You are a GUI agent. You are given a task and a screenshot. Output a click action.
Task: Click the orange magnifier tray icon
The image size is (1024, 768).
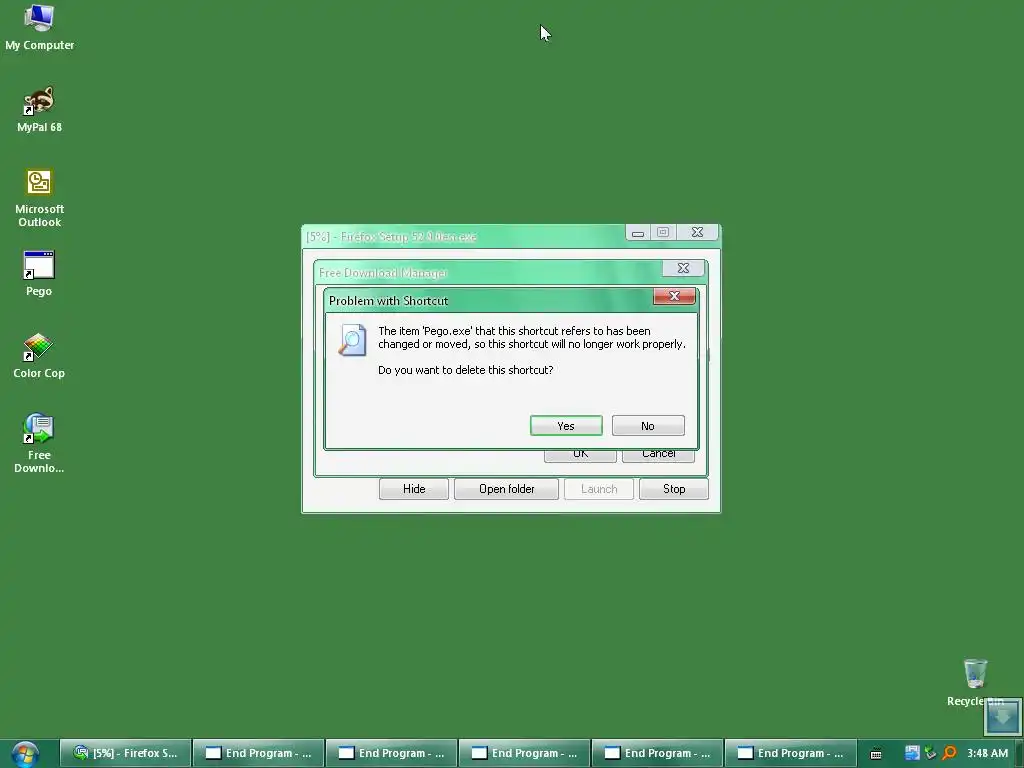[x=950, y=753]
